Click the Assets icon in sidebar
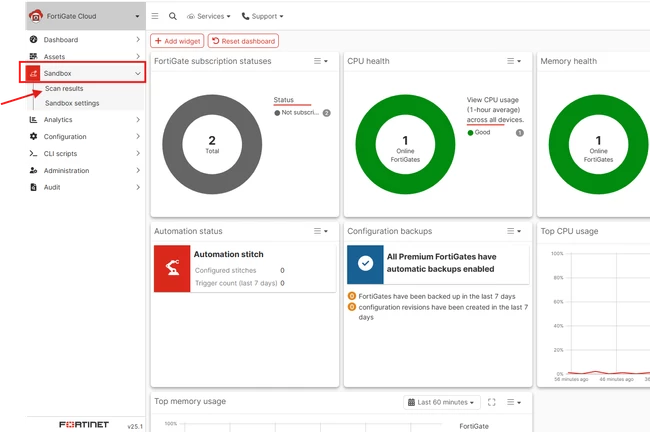Image resolution: width=650 pixels, height=432 pixels. (x=34, y=56)
